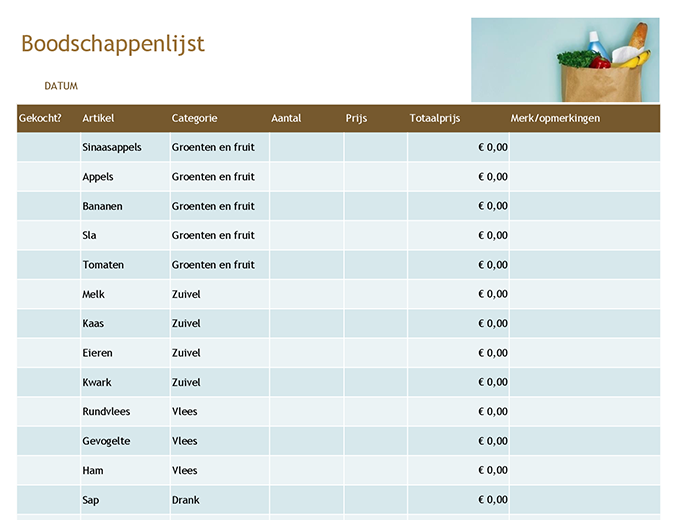Screen dimensions: 675x520
Task: Click the grocery bag picture
Action: (x=565, y=60)
